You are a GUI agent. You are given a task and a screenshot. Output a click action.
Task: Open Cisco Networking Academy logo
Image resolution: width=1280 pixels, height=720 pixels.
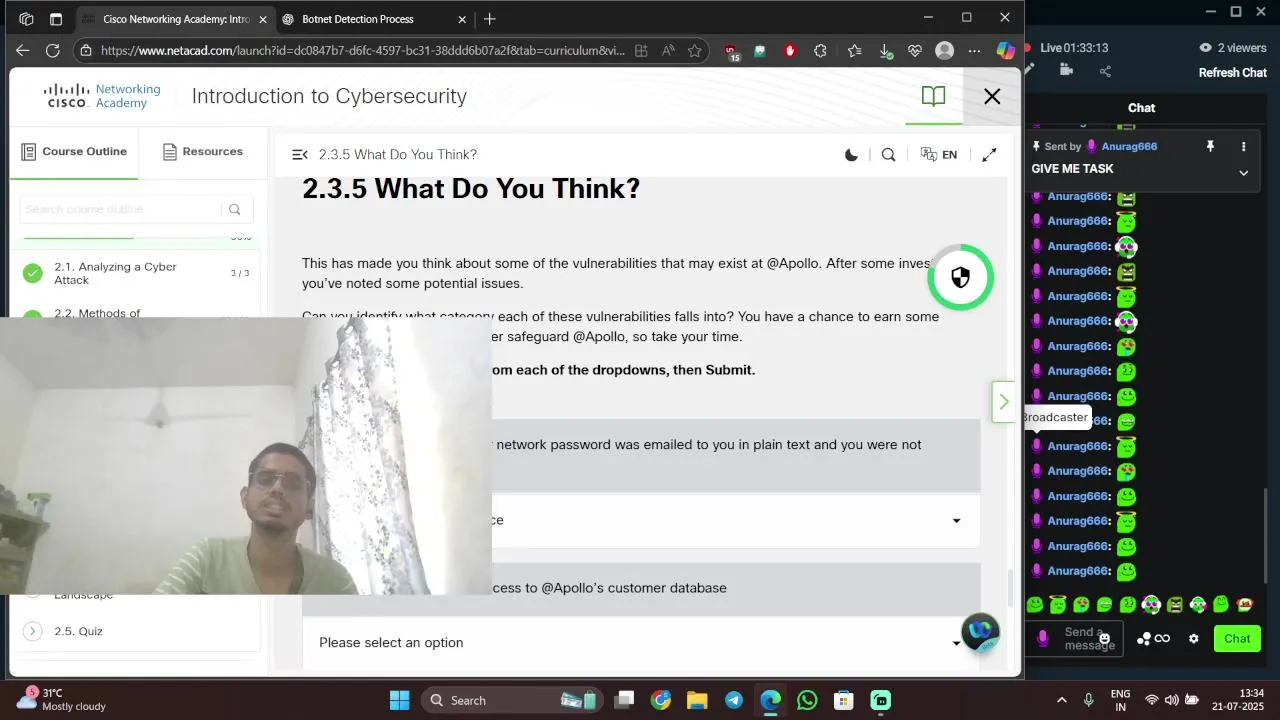coord(102,96)
